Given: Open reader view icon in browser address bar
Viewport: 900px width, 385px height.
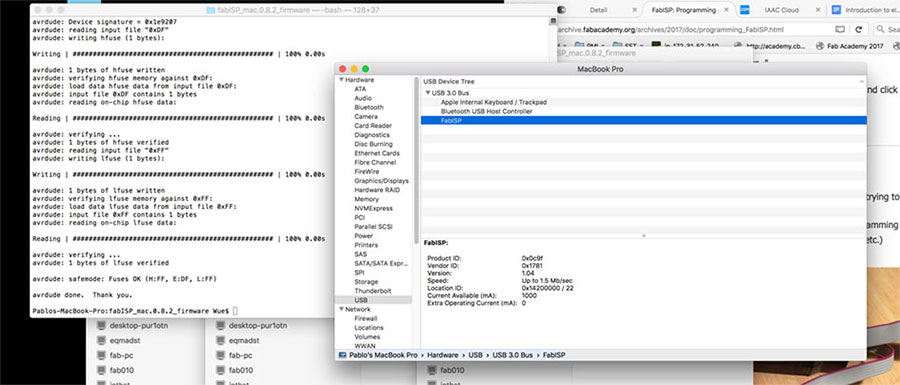Looking at the screenshot, I should pos(840,29).
